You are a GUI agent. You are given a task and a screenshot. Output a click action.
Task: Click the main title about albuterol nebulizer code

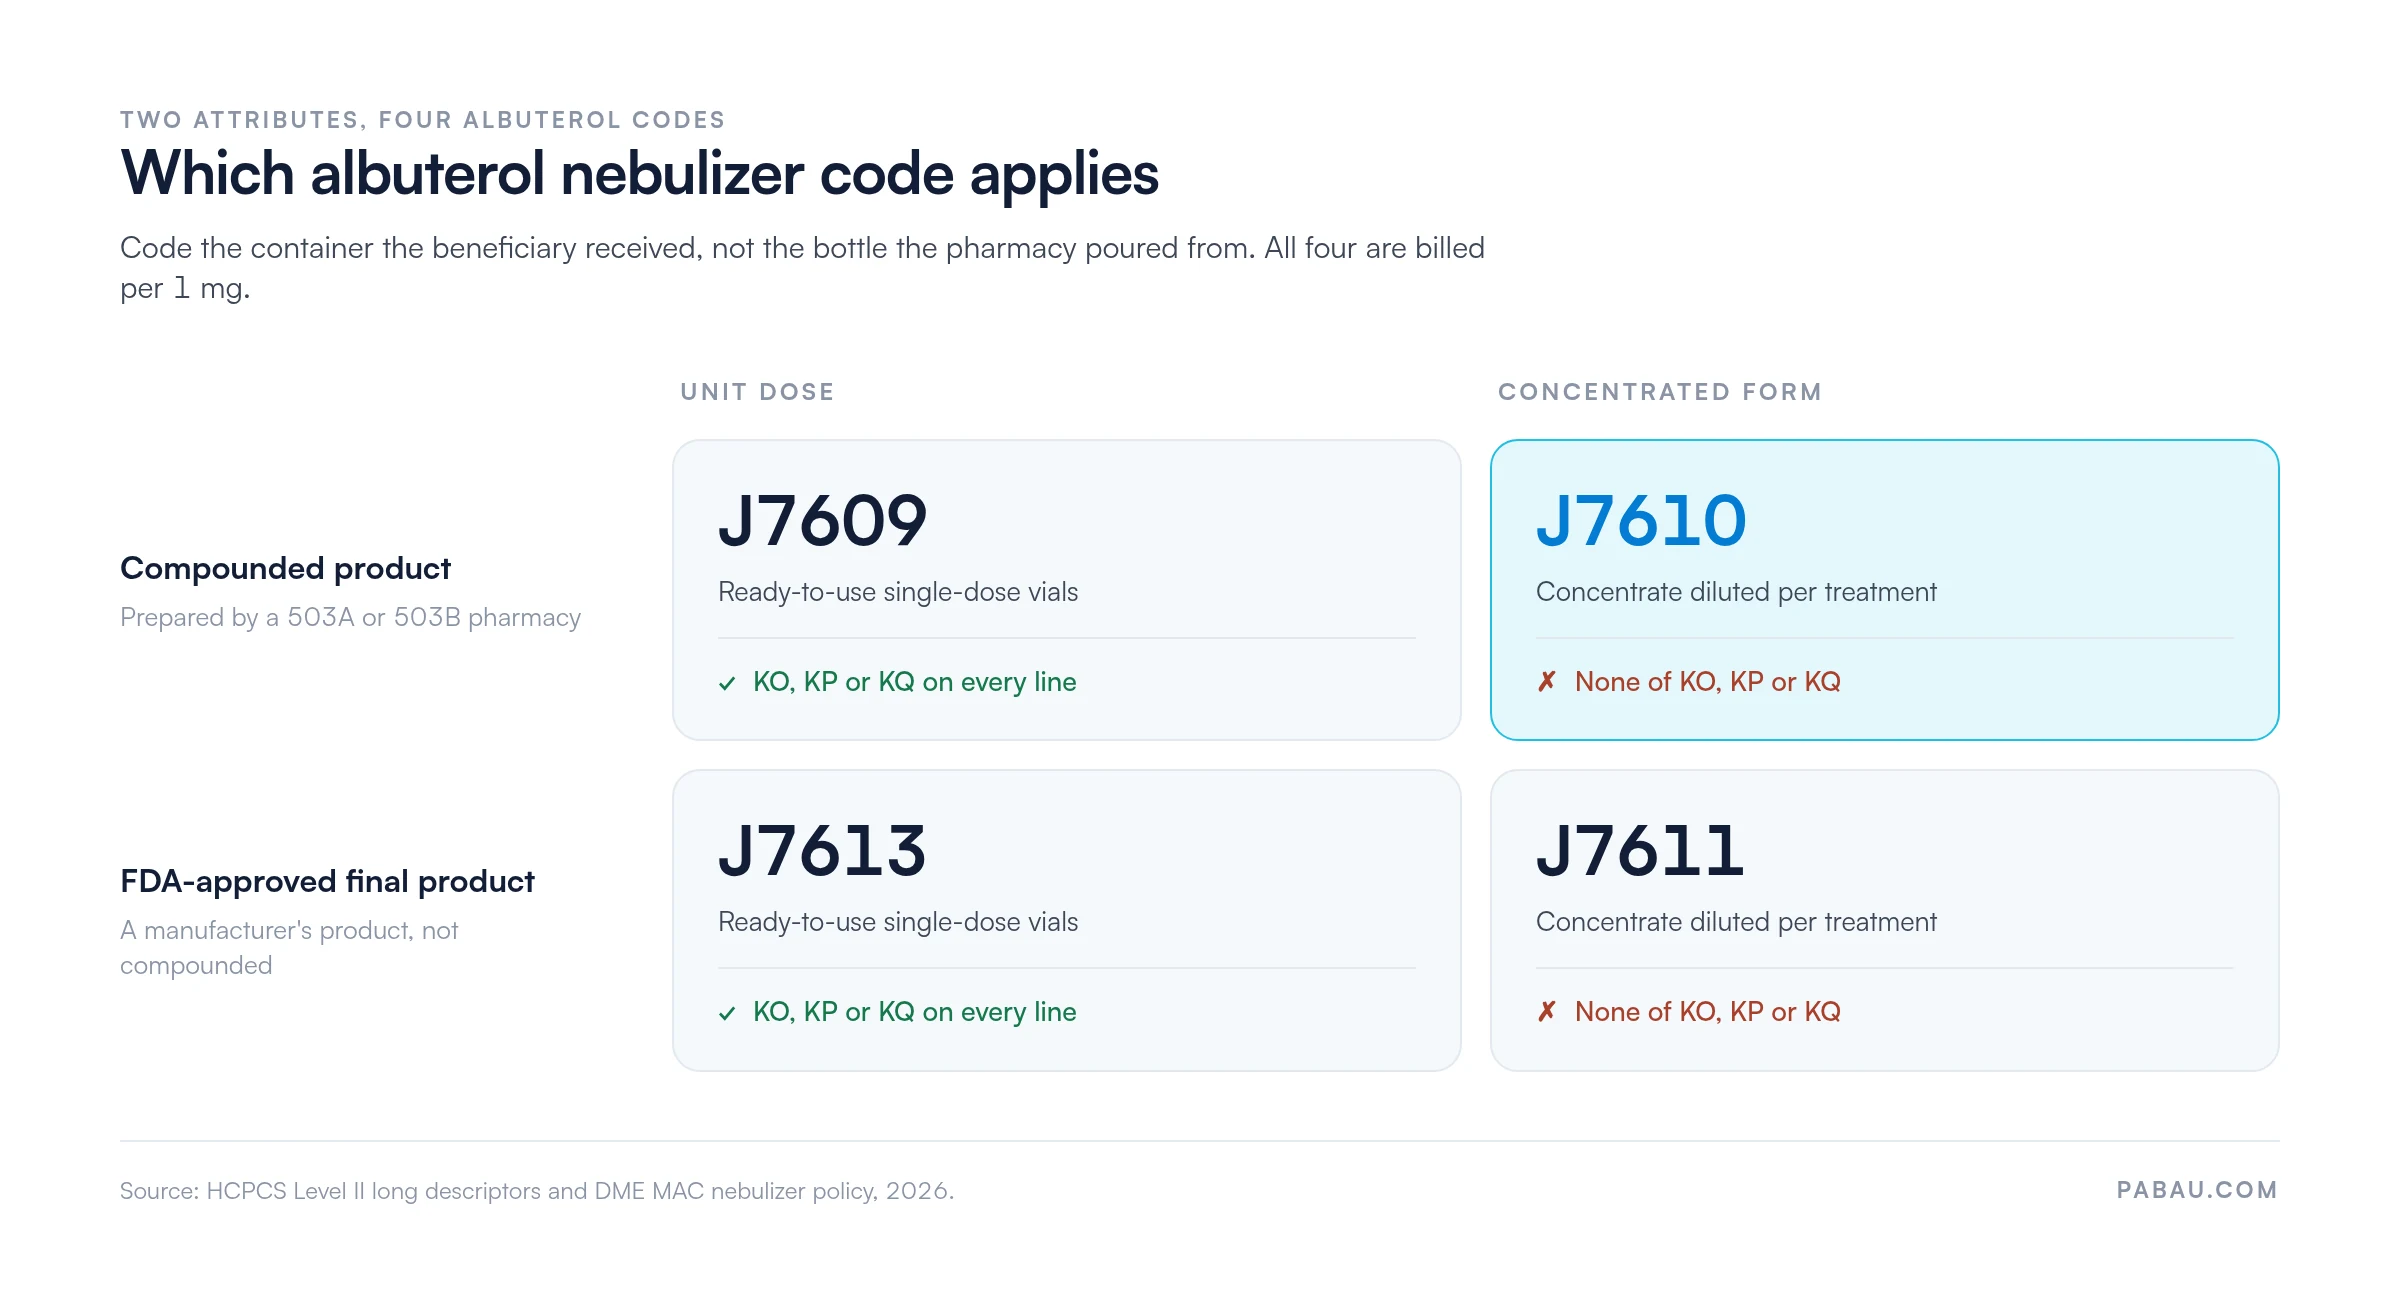pyautogui.click(x=639, y=175)
